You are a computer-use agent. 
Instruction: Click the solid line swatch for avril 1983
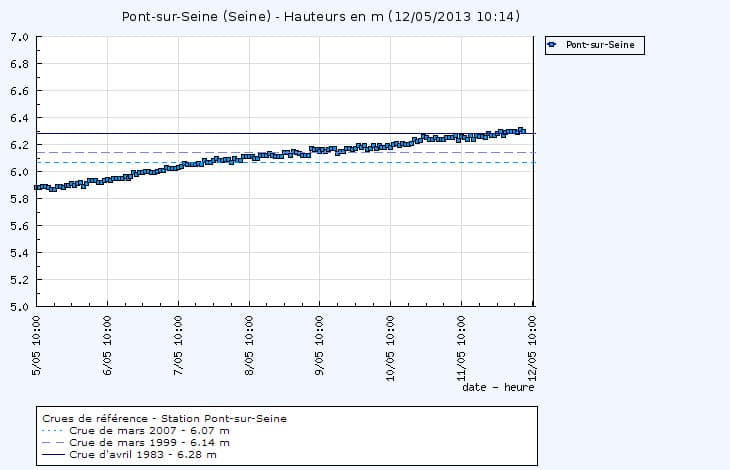(54, 454)
